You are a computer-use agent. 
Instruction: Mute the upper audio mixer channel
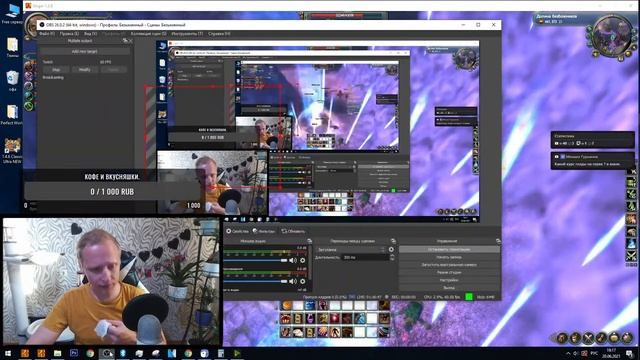click(293, 260)
